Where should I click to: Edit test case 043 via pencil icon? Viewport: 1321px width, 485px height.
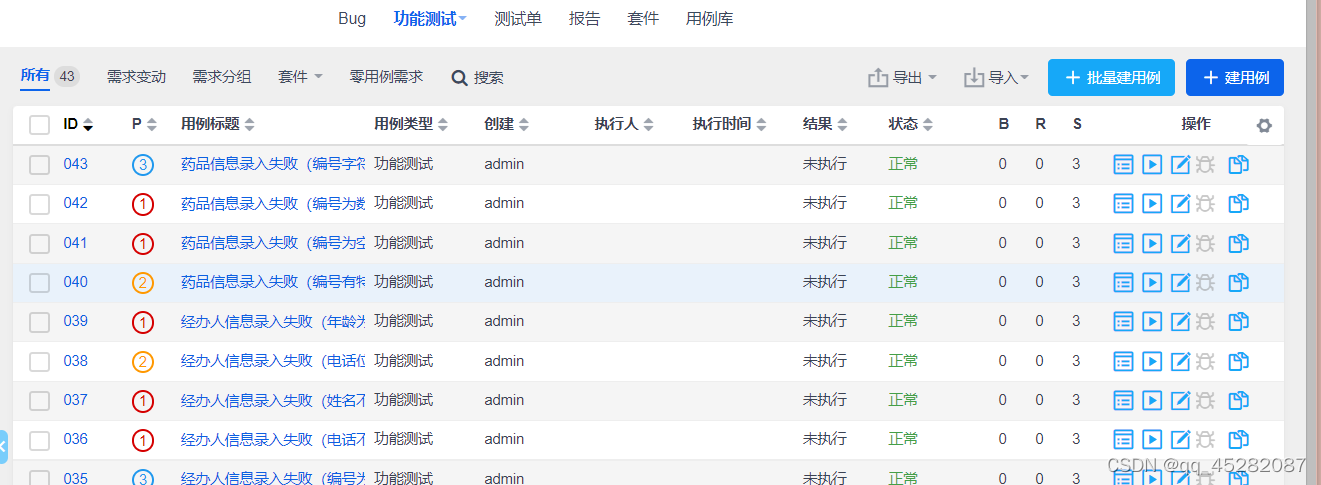point(1180,165)
